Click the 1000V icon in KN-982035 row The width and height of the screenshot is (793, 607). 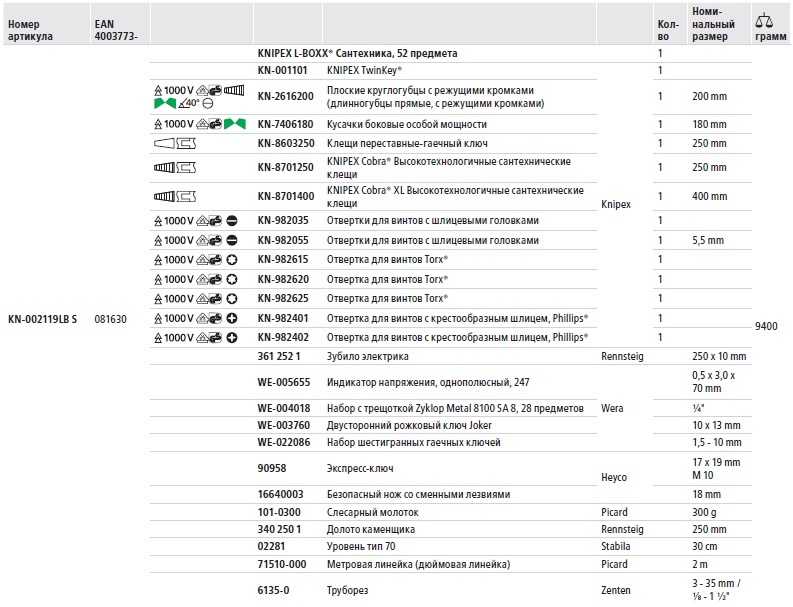173,221
